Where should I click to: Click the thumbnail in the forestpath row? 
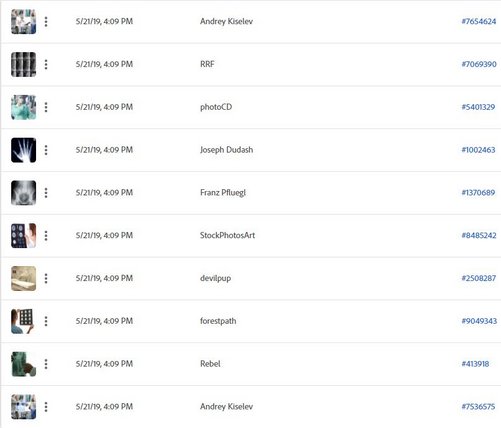23,321
